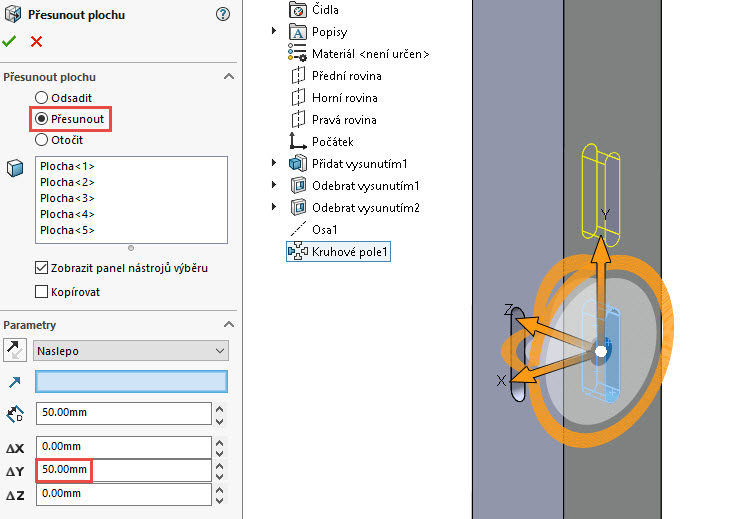Click the ΔX value field

pos(123,447)
